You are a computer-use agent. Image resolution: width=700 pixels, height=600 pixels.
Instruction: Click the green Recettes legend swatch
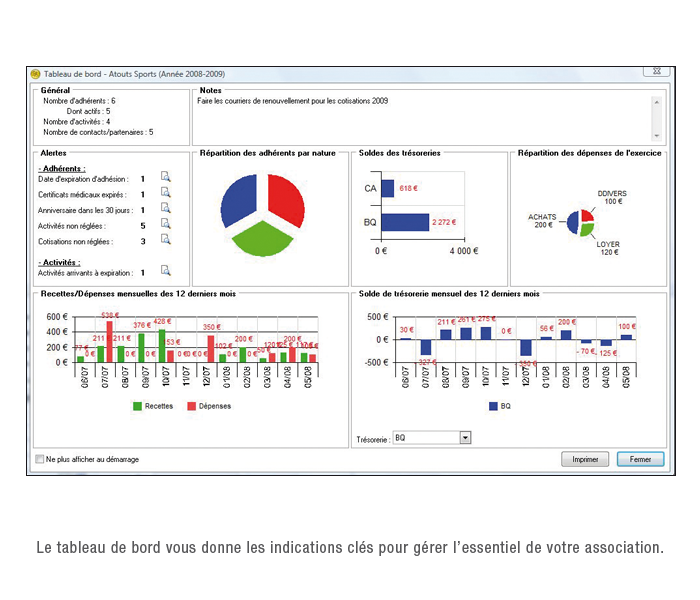[x=137, y=406]
